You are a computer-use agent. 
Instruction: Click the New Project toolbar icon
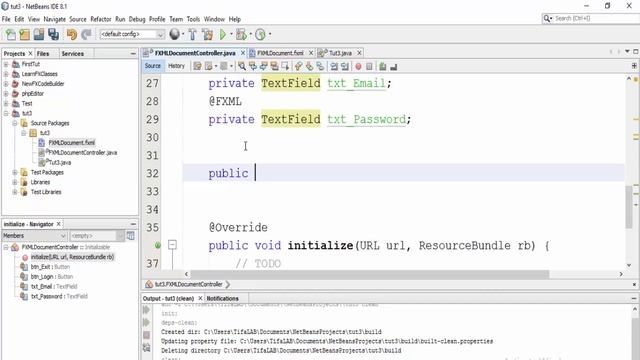[24, 34]
